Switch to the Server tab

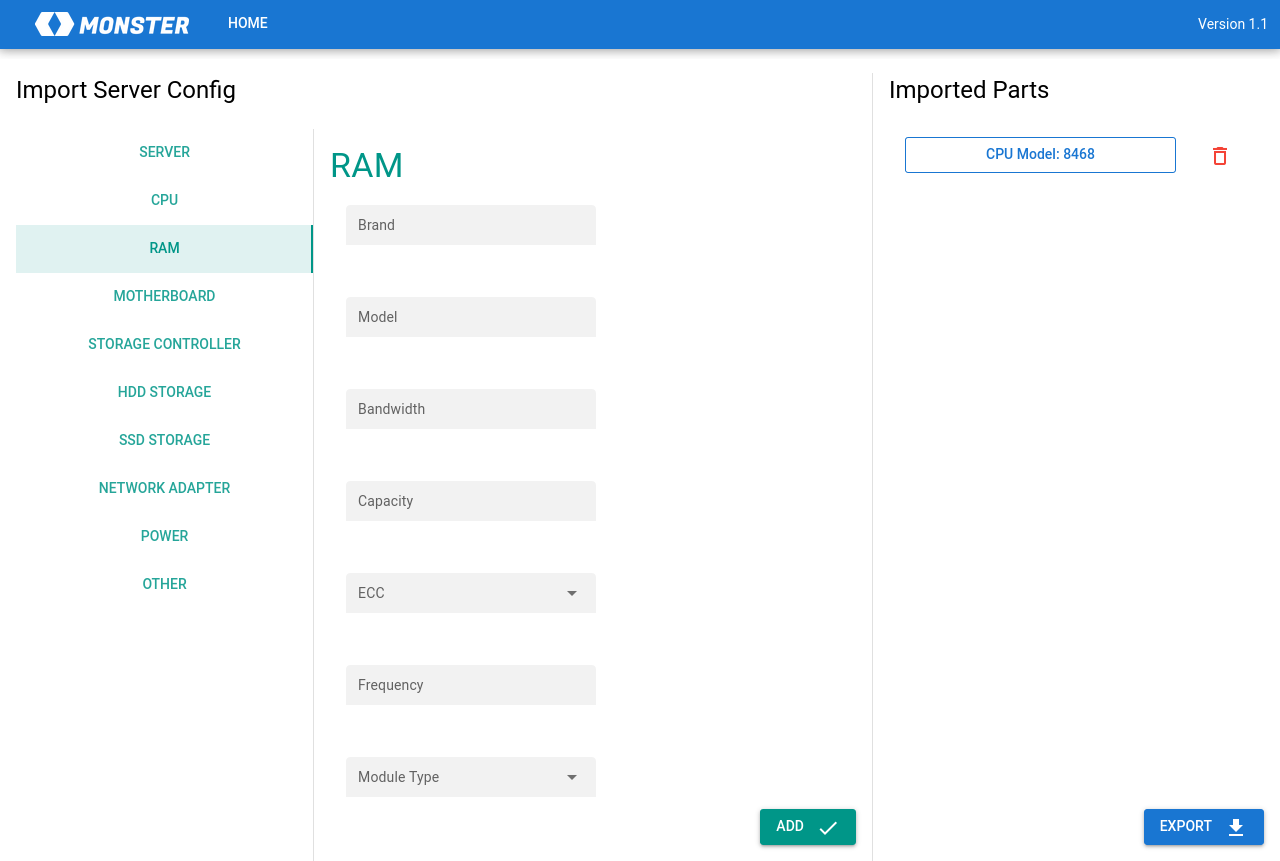[x=164, y=152]
